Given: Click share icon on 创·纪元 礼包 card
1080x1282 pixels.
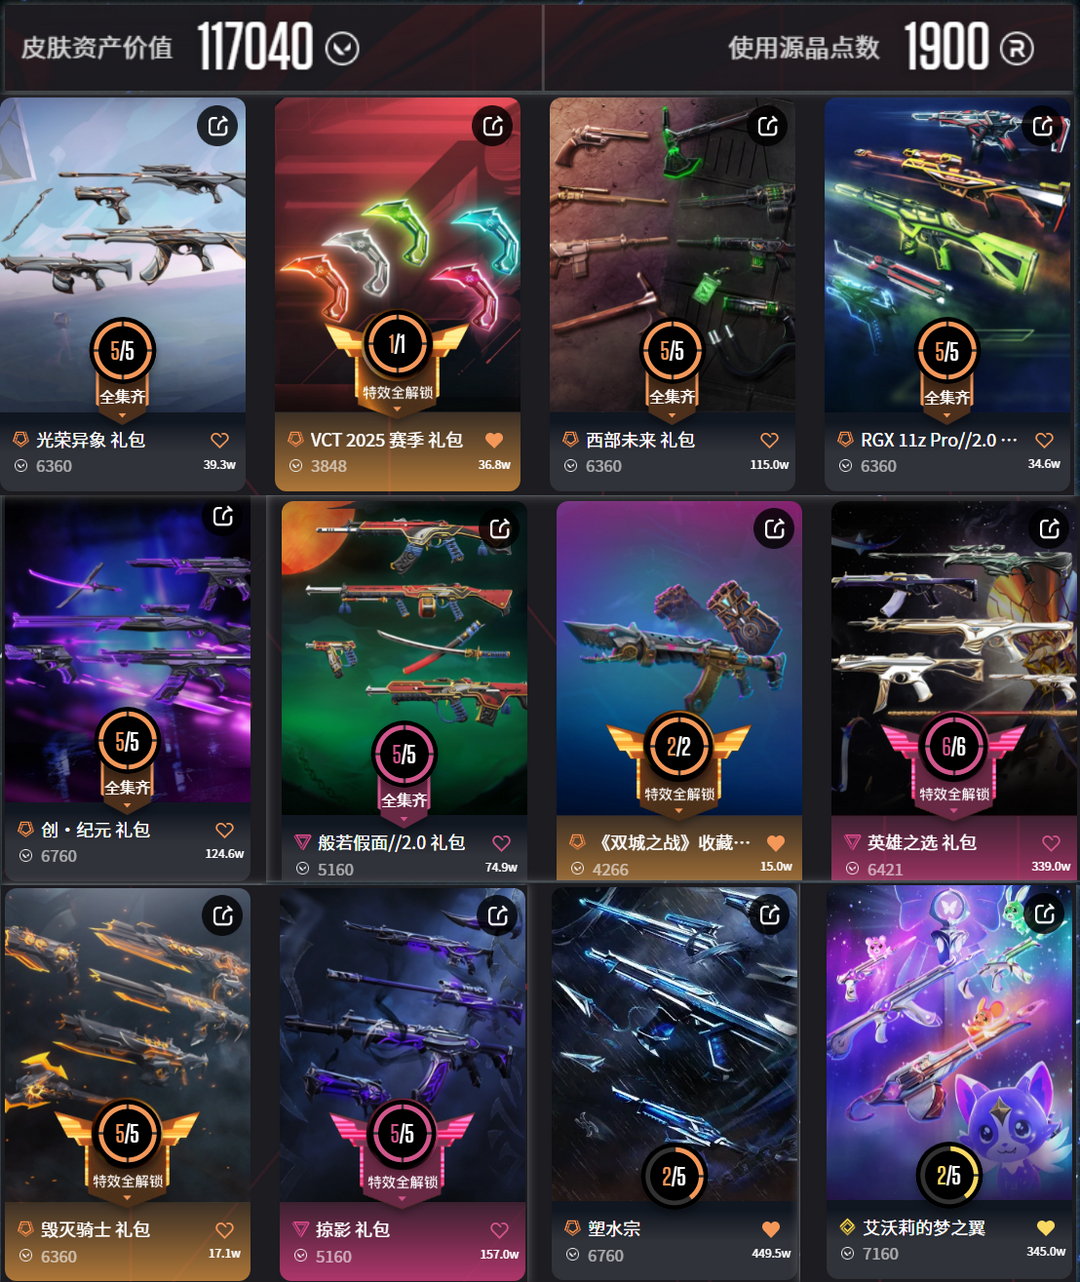Looking at the screenshot, I should [x=222, y=516].
